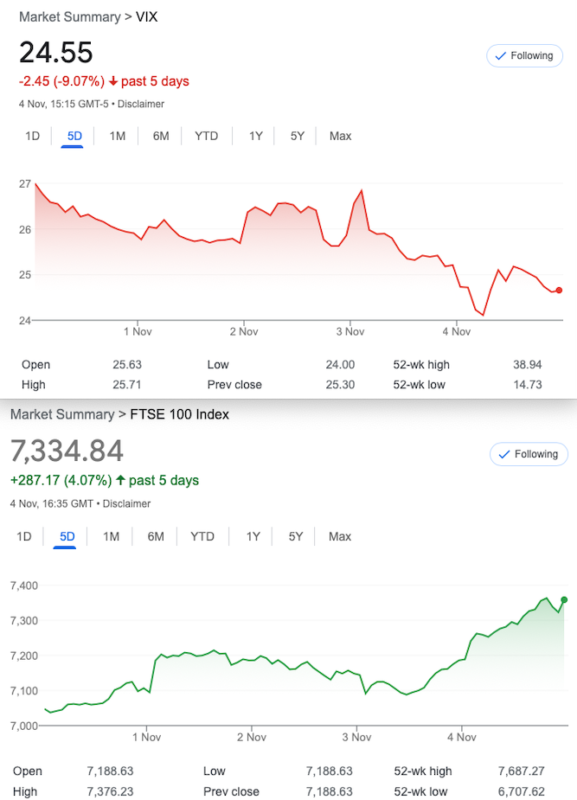This screenshot has height=800, width=577.
Task: Switch VIX chart to 6M range
Action: point(161,136)
